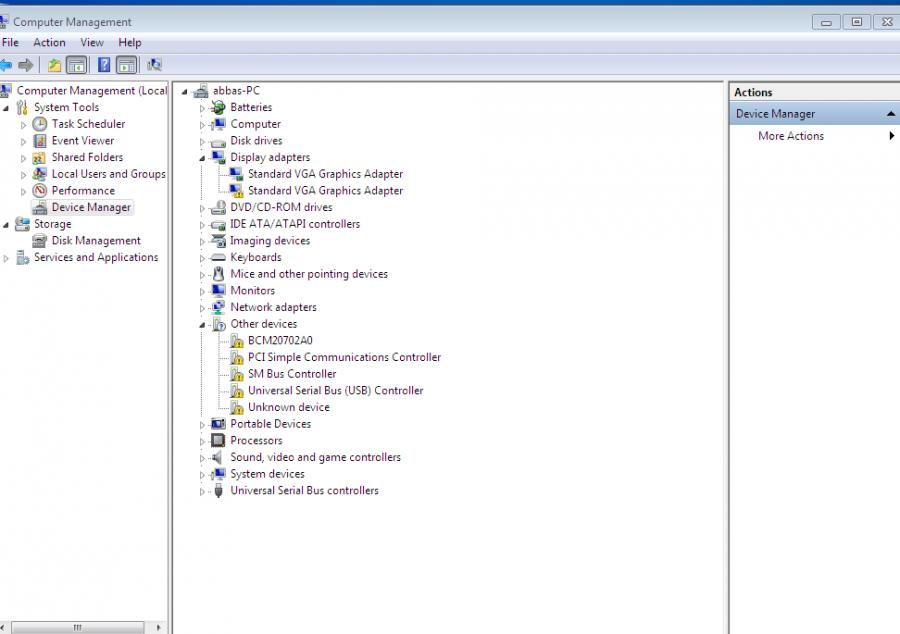The width and height of the screenshot is (900, 634).
Task: Click the DVD/CD-ROM drives icon
Action: coord(218,208)
